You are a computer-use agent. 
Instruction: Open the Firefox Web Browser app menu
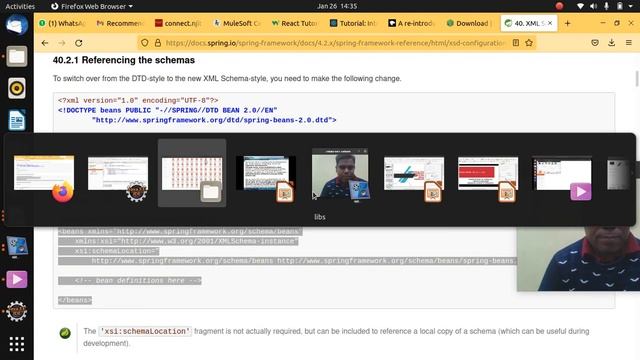[92, 6]
